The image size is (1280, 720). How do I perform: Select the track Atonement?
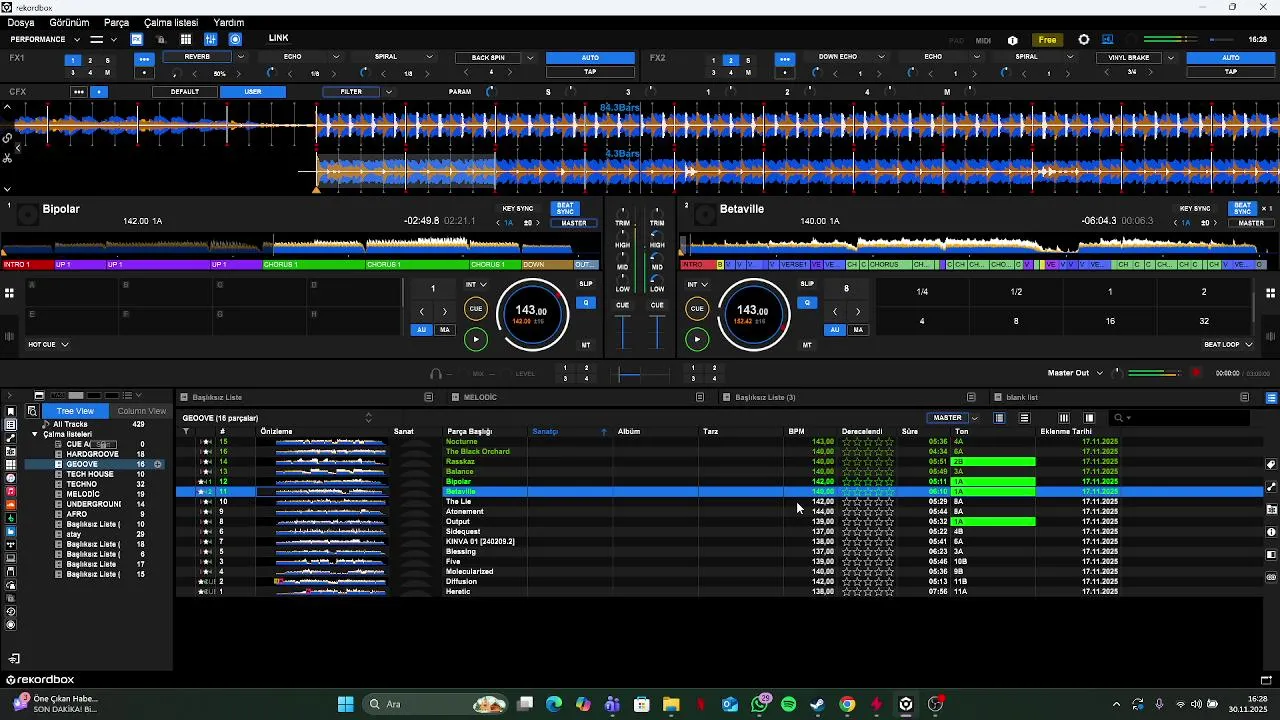pos(464,512)
